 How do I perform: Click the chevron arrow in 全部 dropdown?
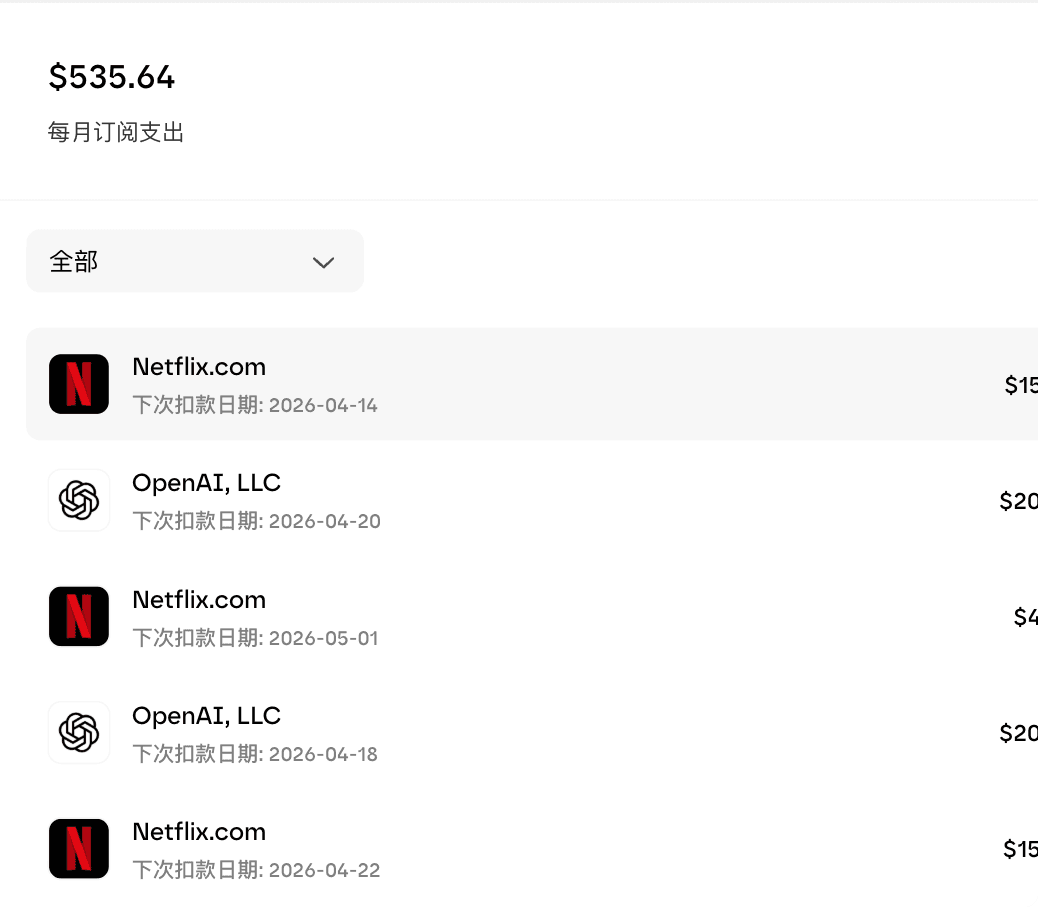pyautogui.click(x=323, y=263)
